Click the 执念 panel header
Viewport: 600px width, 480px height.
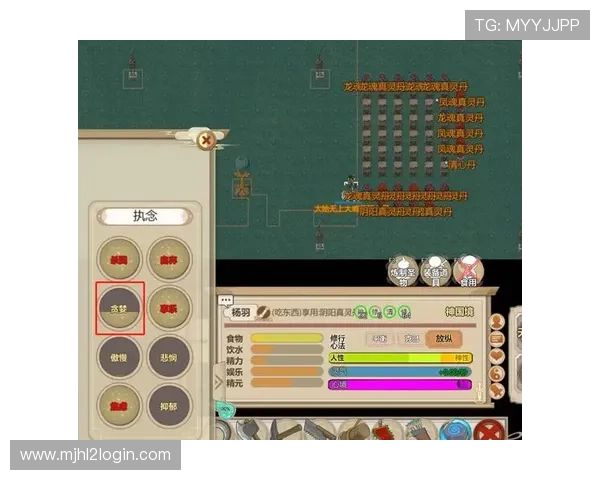145,216
